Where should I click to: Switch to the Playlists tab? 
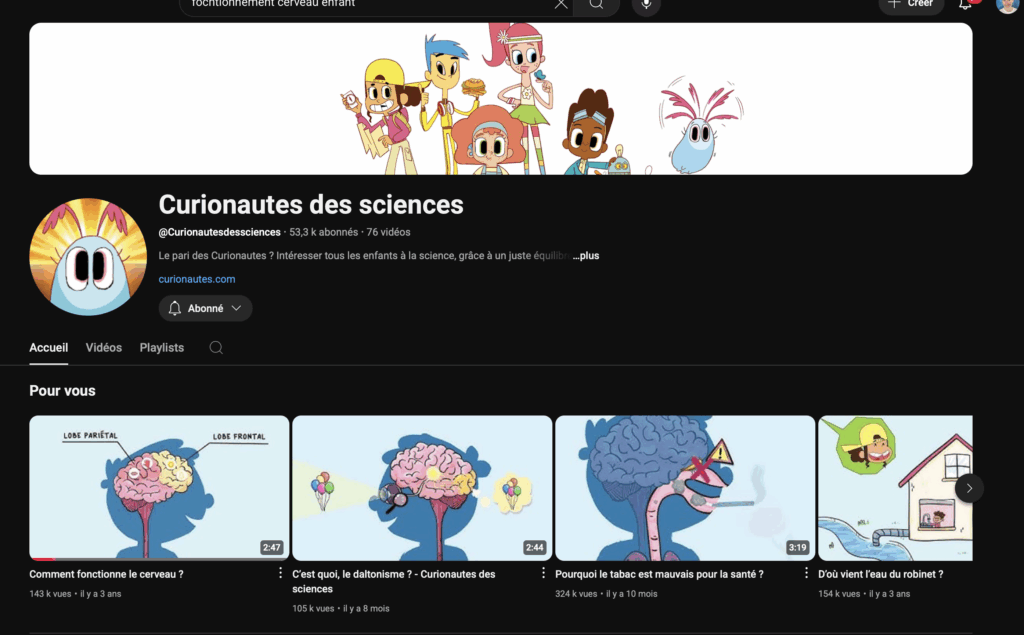[x=162, y=348]
